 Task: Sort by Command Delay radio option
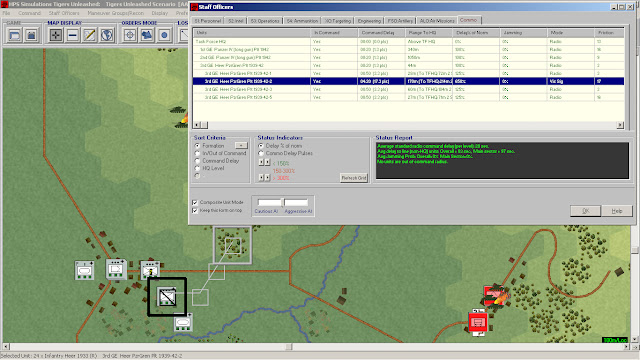pyautogui.click(x=197, y=161)
